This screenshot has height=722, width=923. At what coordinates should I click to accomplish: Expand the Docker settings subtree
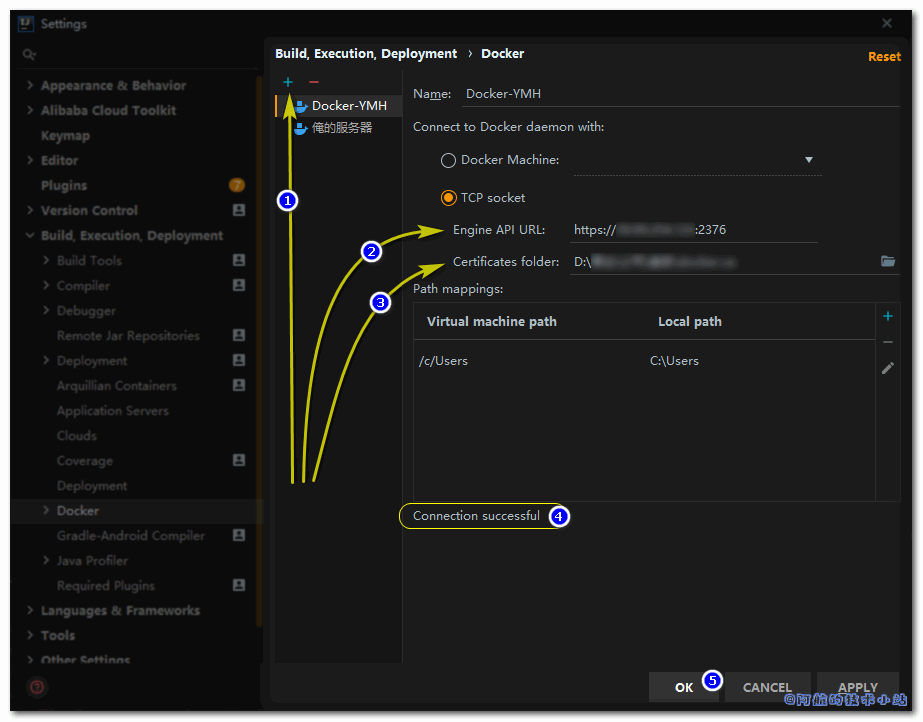tap(46, 511)
